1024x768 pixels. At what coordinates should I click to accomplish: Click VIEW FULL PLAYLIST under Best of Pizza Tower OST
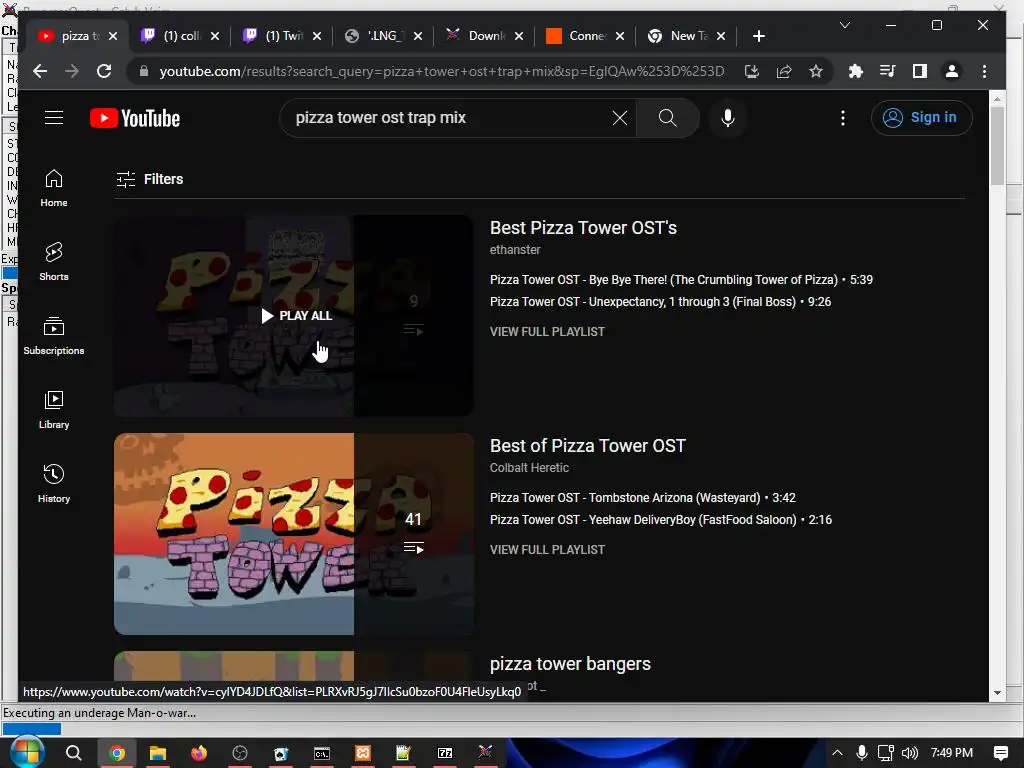(547, 550)
